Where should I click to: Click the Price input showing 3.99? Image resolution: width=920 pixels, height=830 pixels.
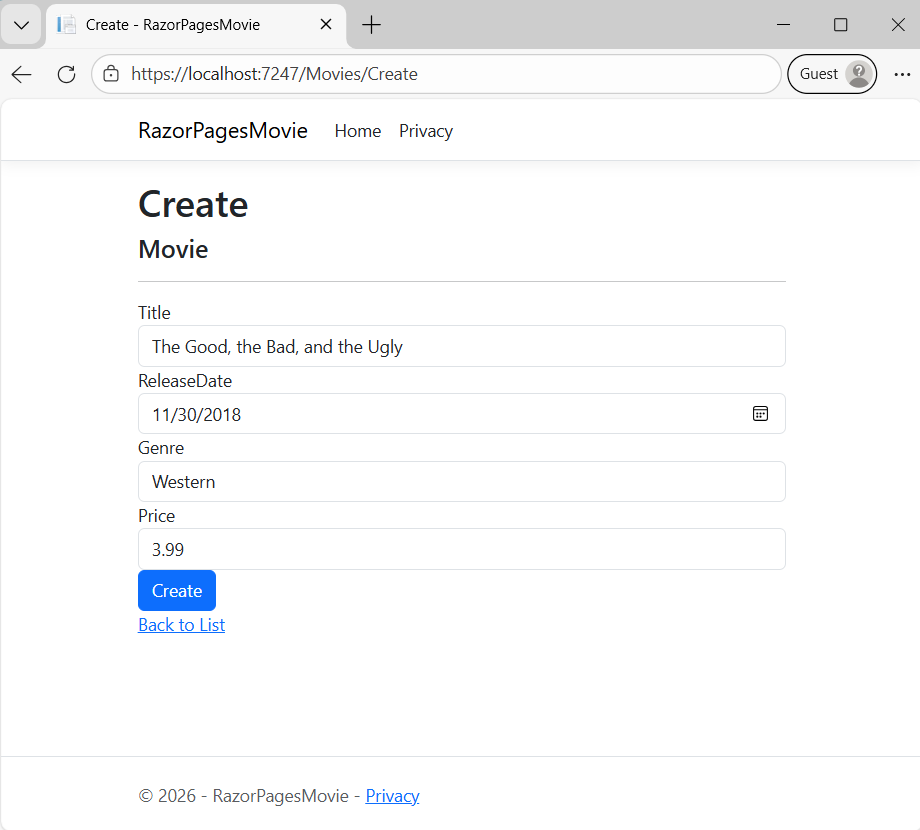[x=460, y=548]
